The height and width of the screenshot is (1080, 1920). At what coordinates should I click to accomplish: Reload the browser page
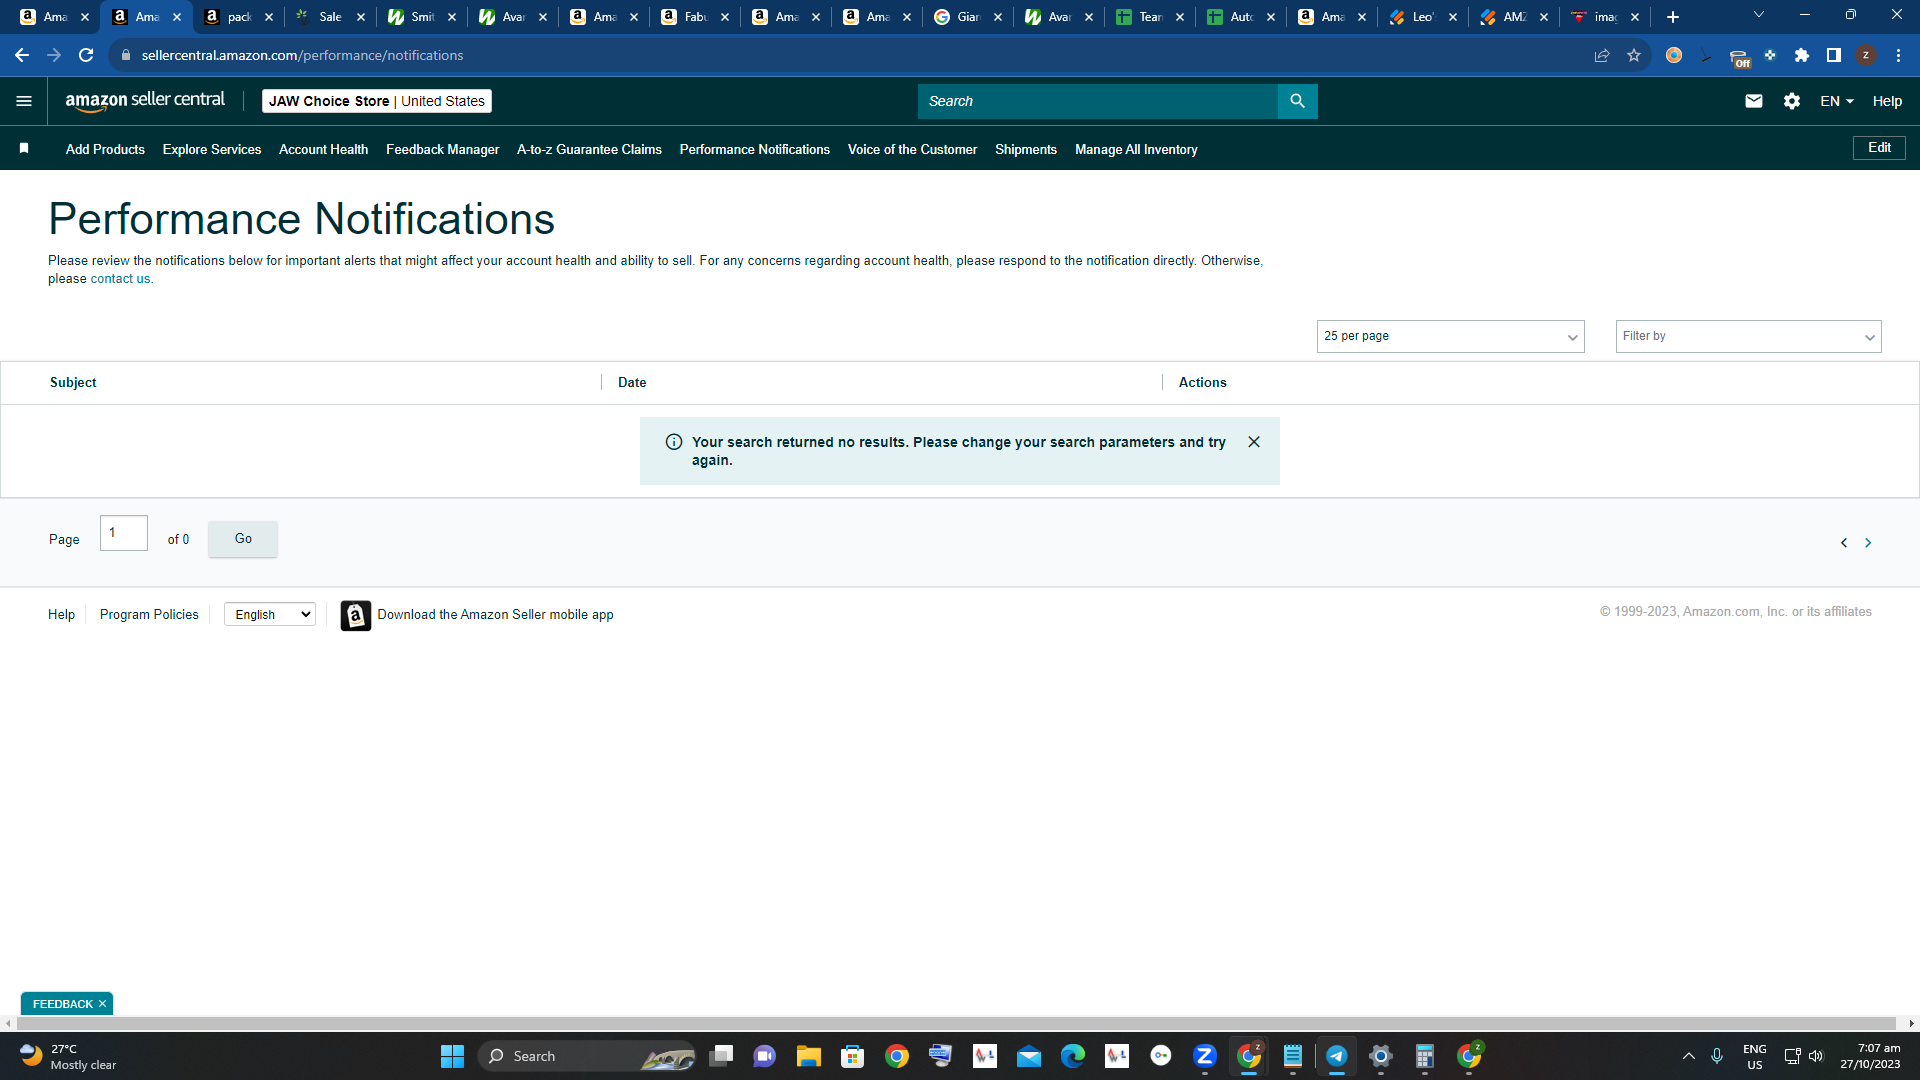(86, 55)
